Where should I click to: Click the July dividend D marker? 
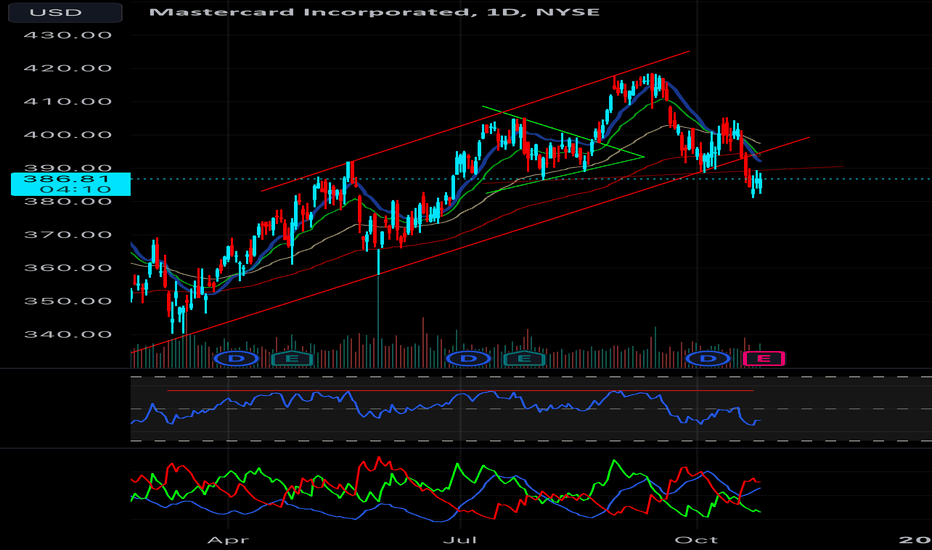468,359
